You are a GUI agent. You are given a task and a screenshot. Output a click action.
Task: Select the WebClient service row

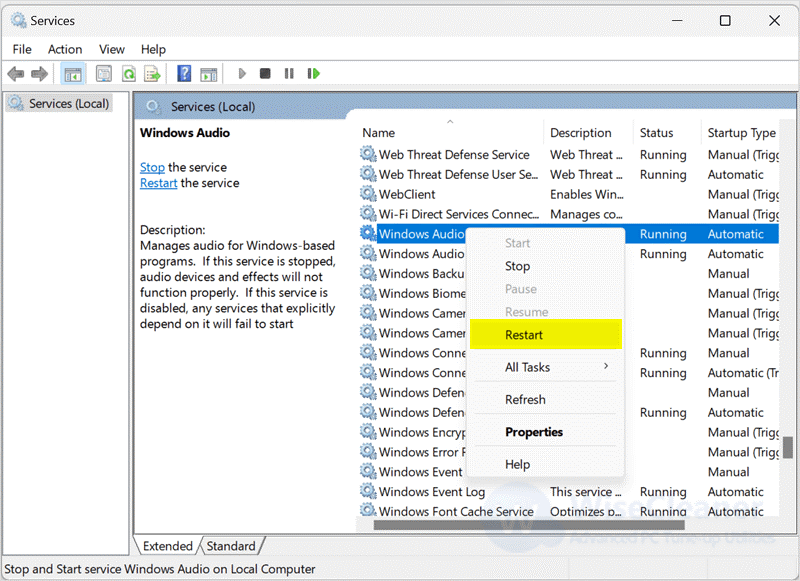click(569, 194)
